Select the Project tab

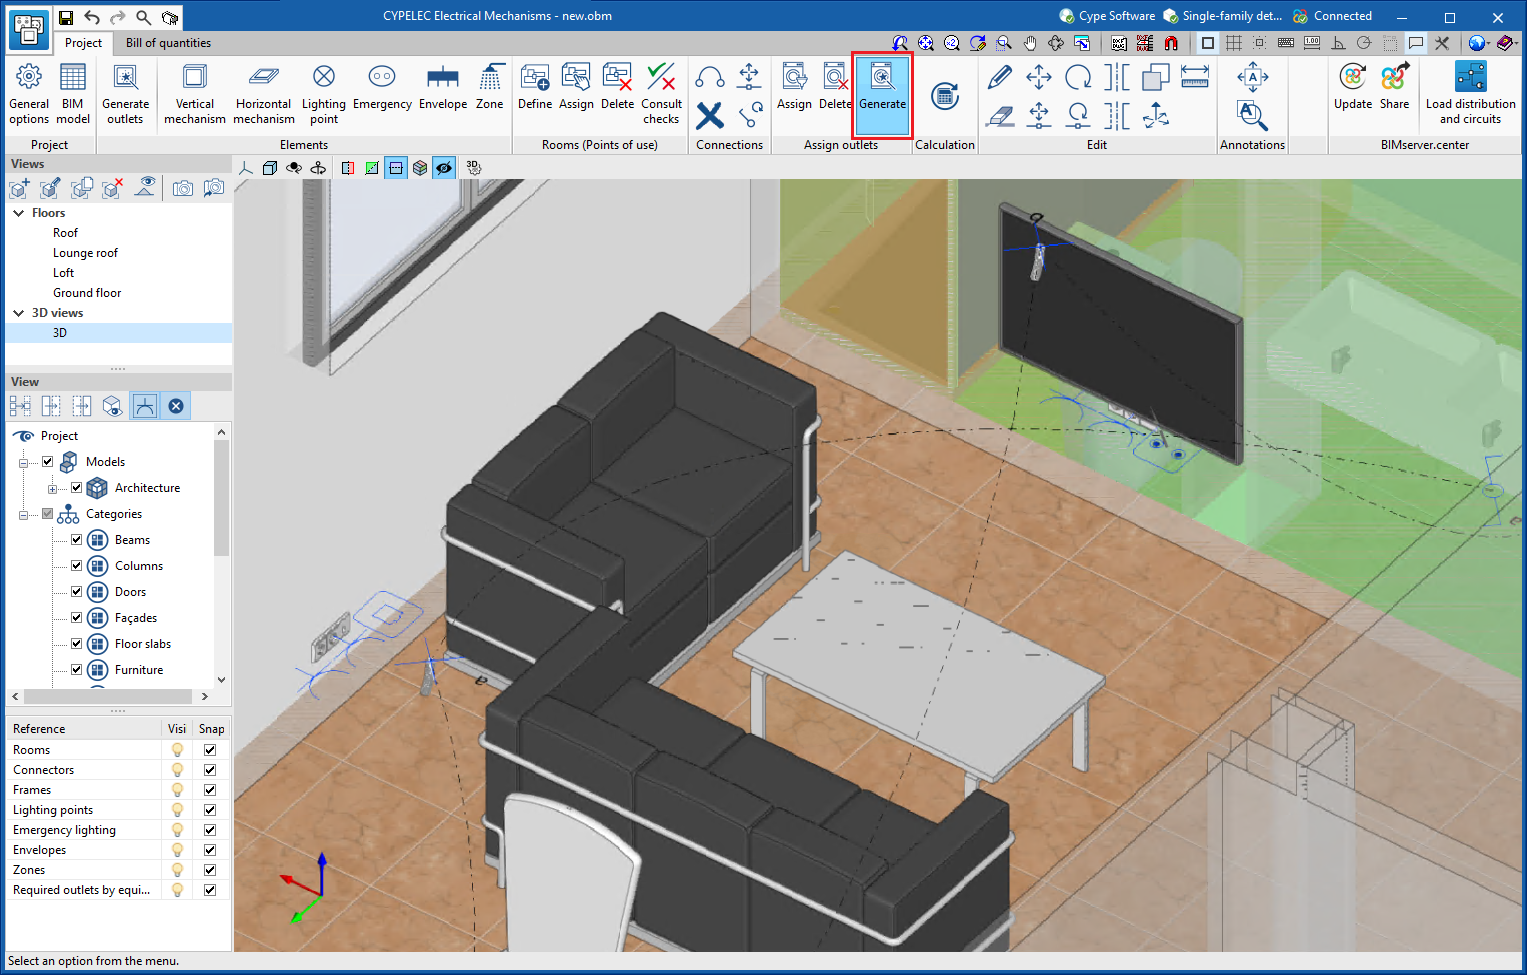(x=83, y=43)
